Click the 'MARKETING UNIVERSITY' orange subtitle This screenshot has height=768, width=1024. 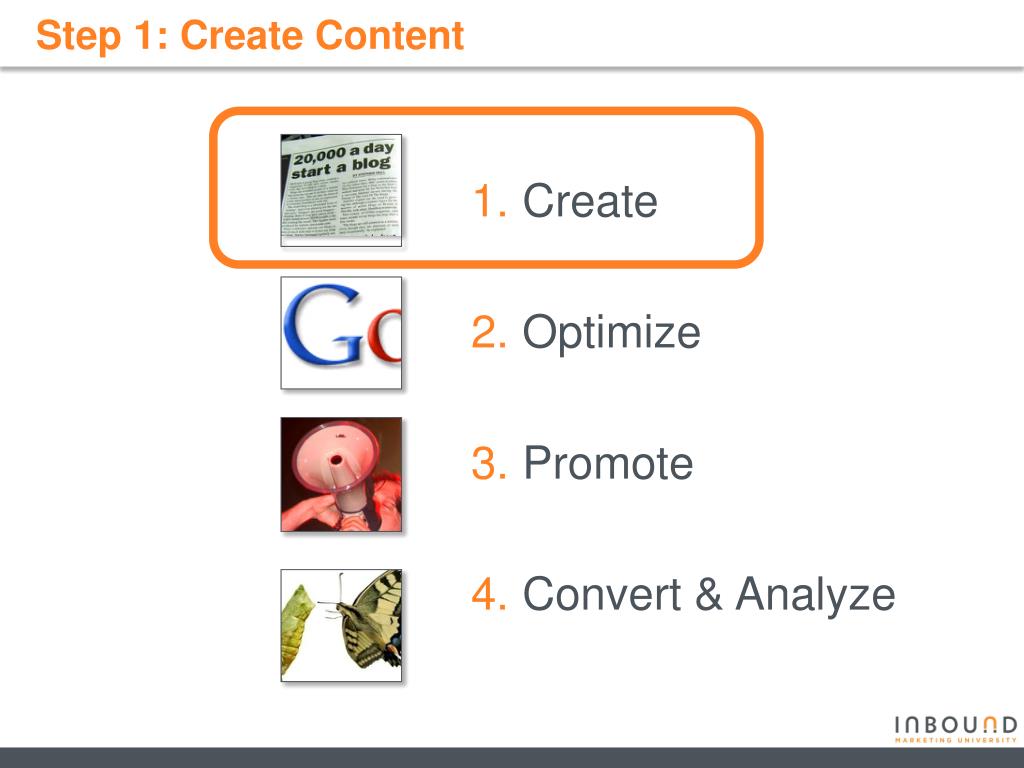coord(955,740)
